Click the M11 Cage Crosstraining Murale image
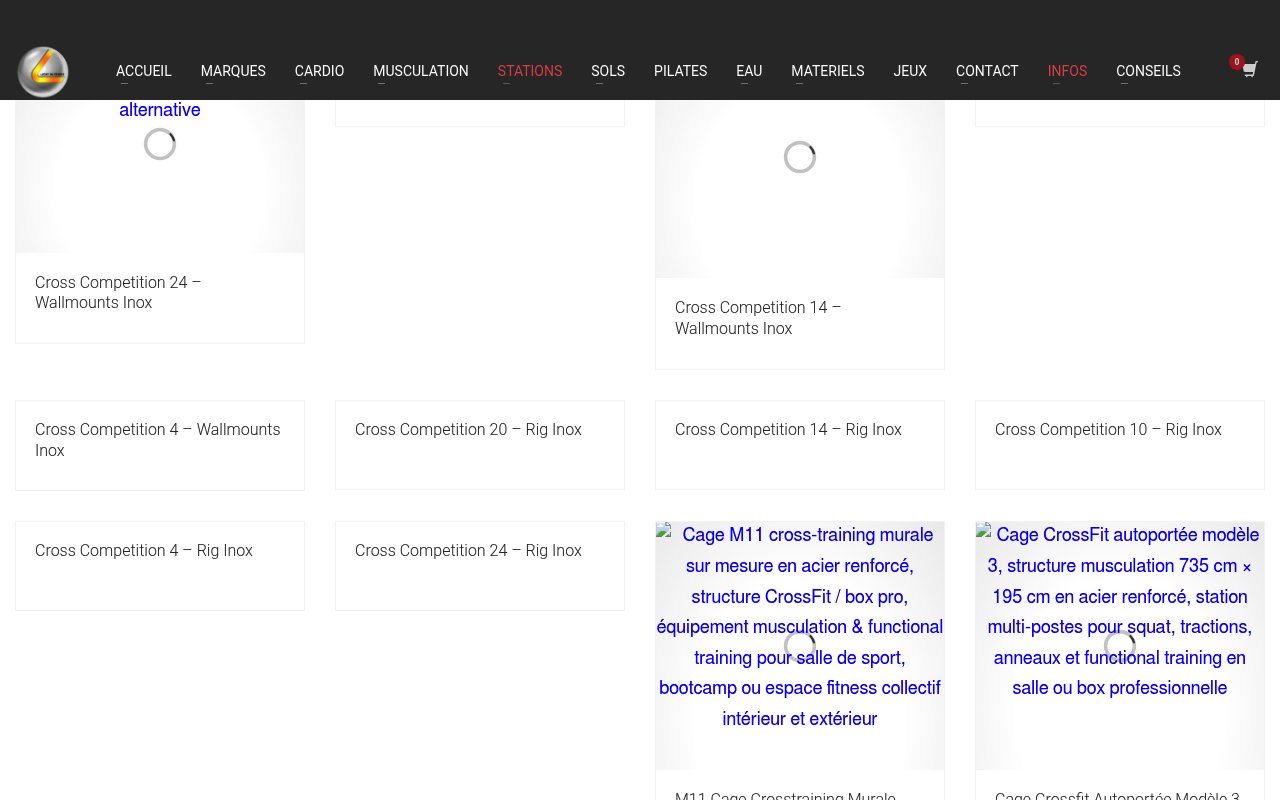1280x800 pixels. pos(799,646)
